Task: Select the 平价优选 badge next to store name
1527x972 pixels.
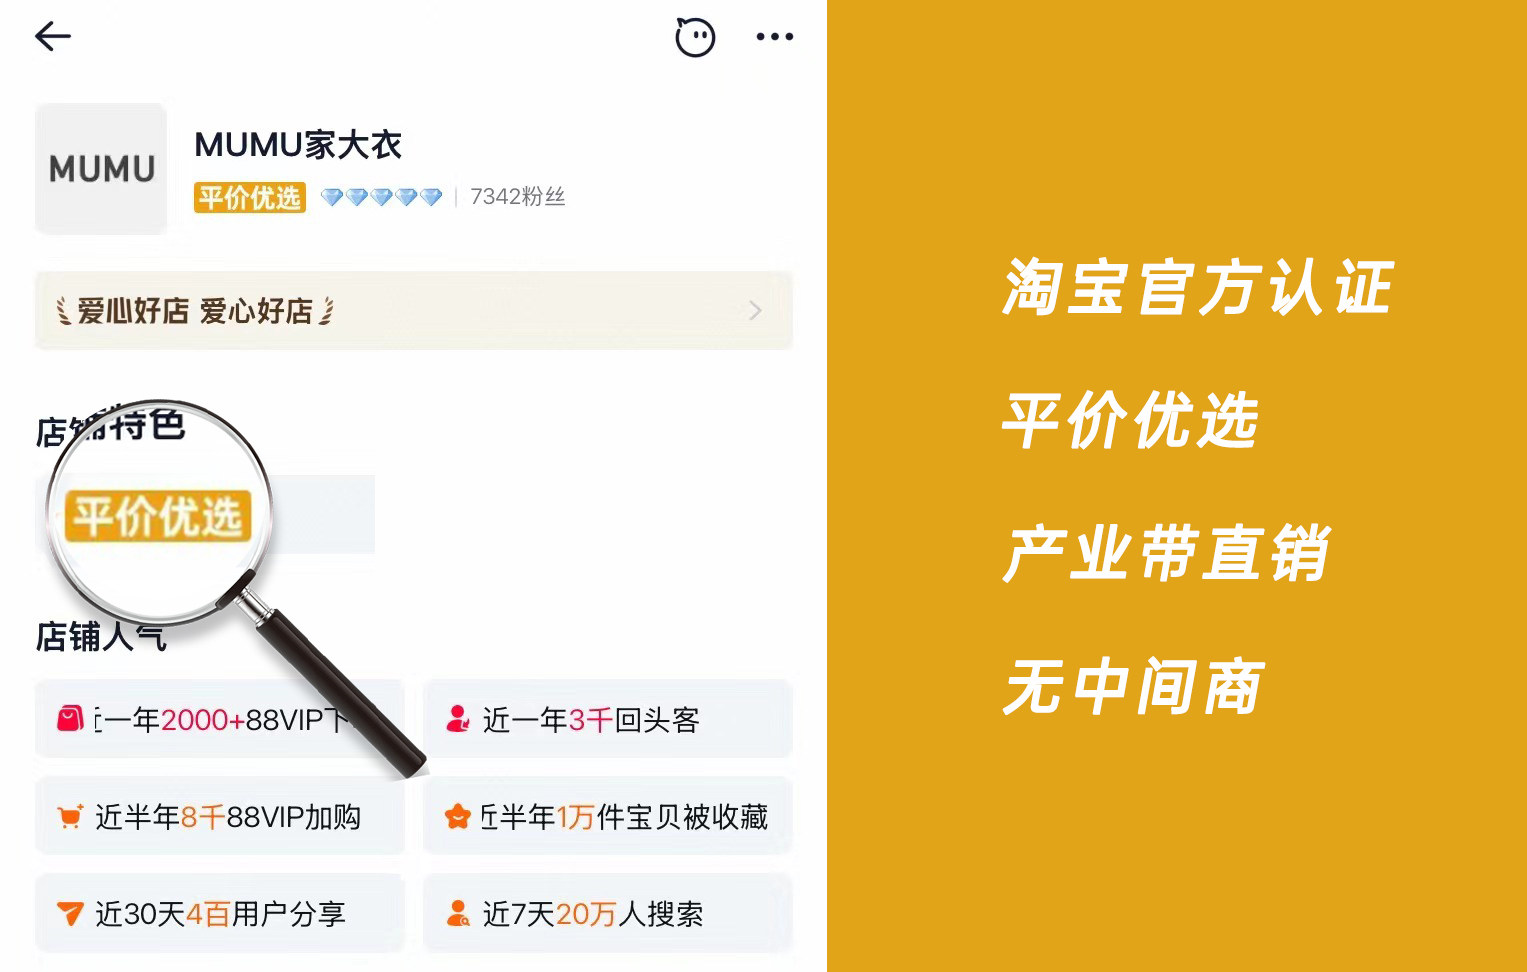Action: coord(250,198)
